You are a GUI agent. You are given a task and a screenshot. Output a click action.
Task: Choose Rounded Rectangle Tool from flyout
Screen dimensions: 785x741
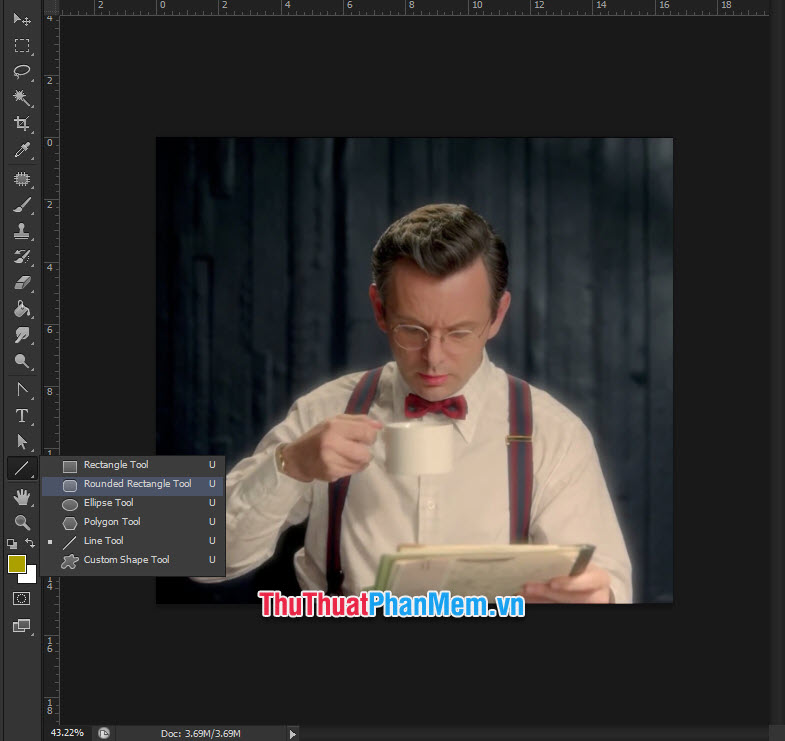click(x=133, y=484)
